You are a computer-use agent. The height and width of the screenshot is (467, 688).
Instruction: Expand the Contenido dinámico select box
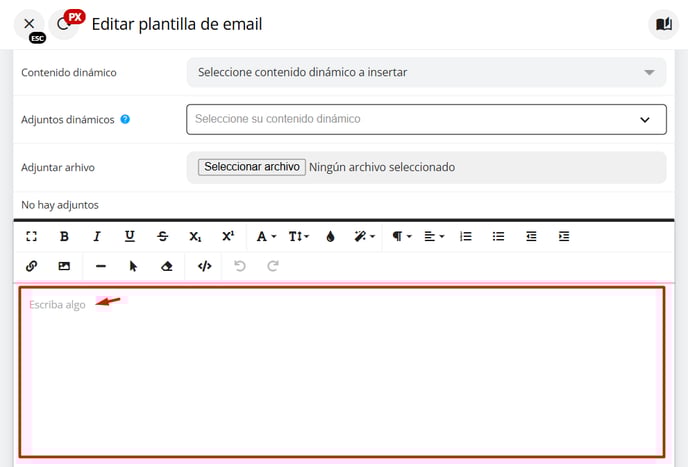tap(426, 72)
